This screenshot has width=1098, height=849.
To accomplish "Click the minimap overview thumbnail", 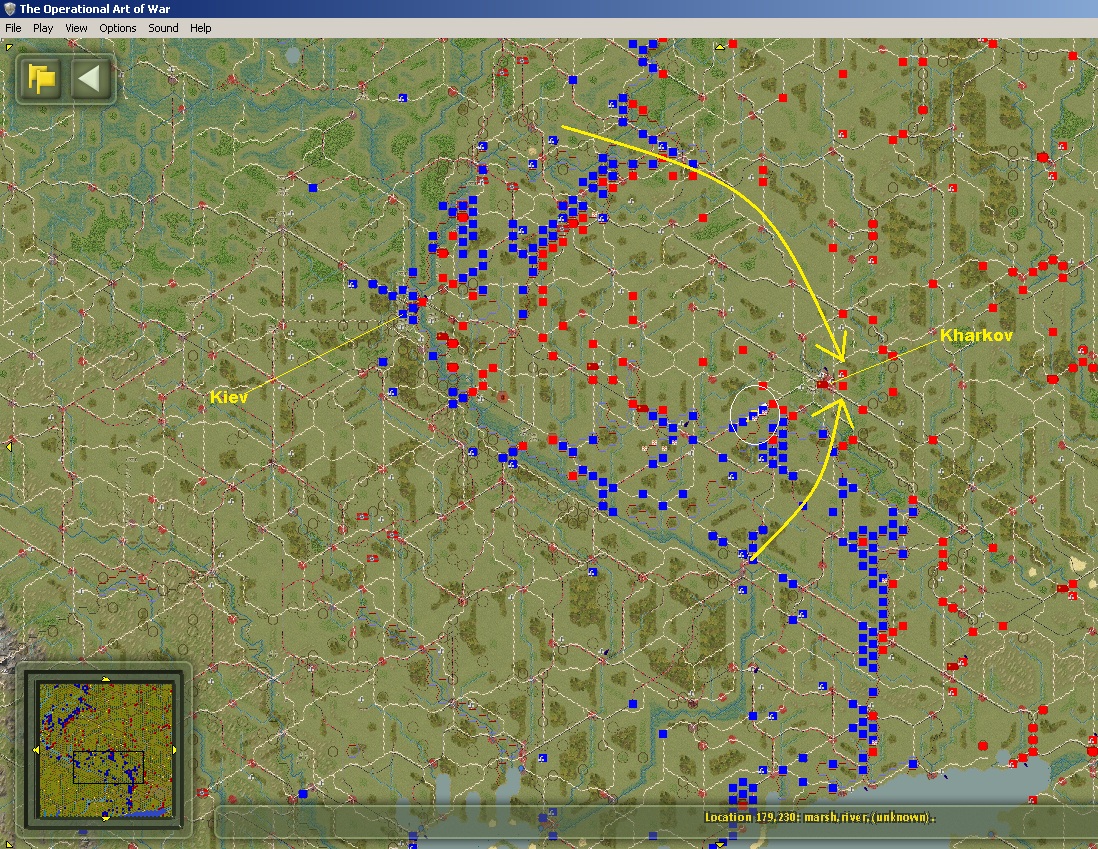I will tap(105, 750).
